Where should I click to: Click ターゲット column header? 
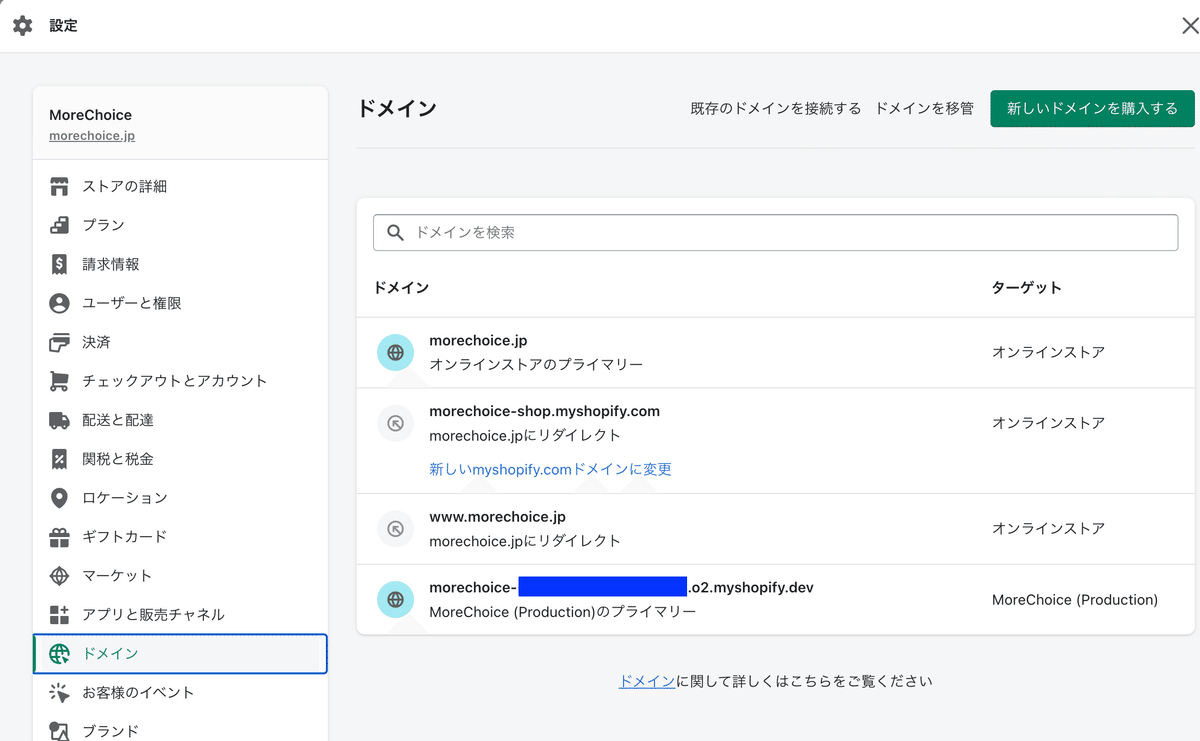click(1026, 287)
